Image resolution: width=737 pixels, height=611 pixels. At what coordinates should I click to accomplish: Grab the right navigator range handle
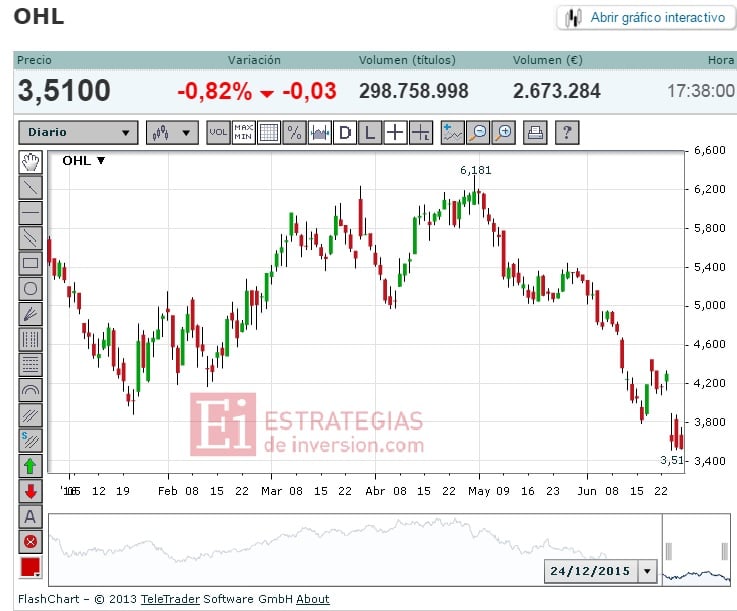pyautogui.click(x=725, y=551)
